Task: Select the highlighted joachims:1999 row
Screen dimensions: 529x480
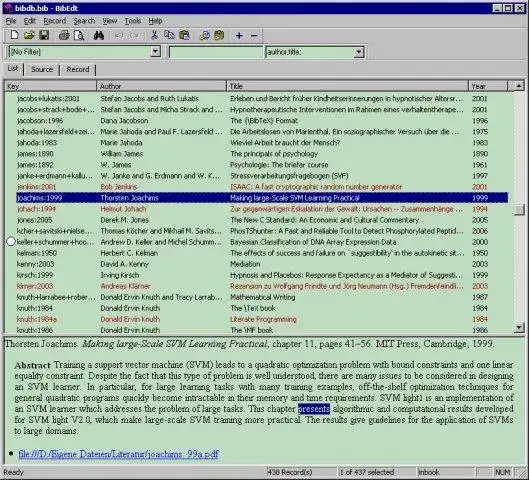Action: click(x=262, y=198)
